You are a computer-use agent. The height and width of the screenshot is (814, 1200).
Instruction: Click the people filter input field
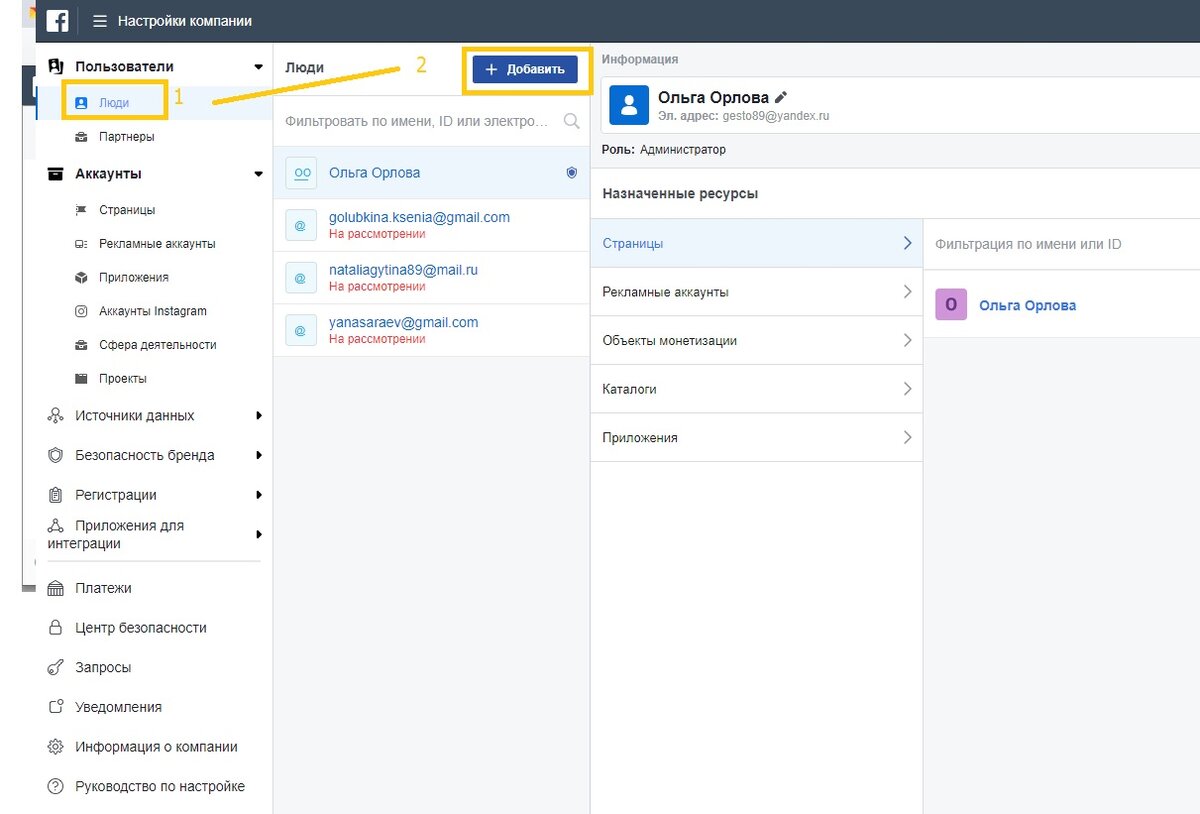tap(431, 121)
